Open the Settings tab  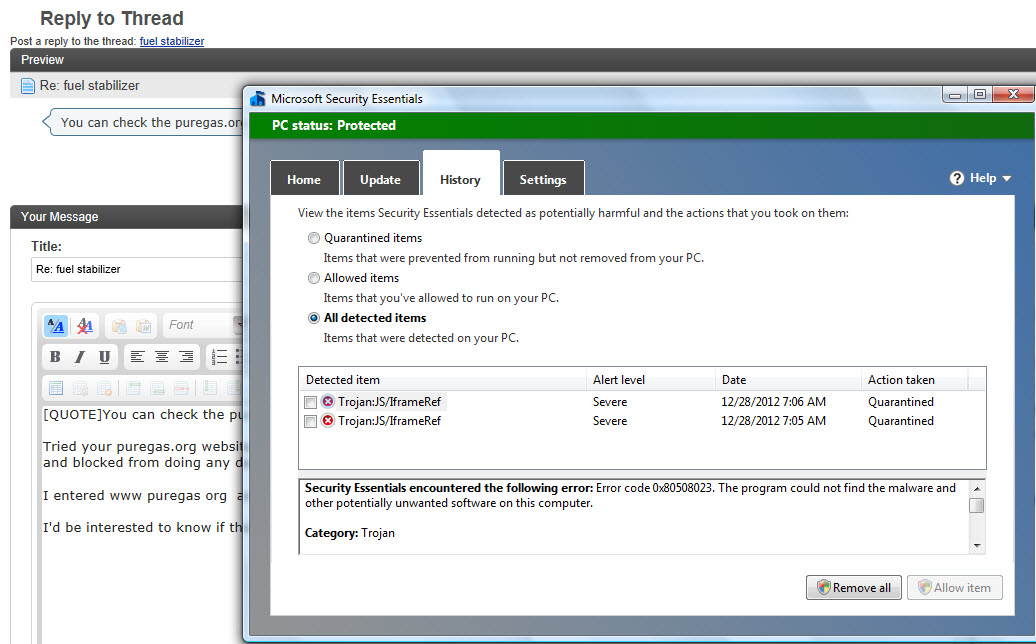point(543,179)
